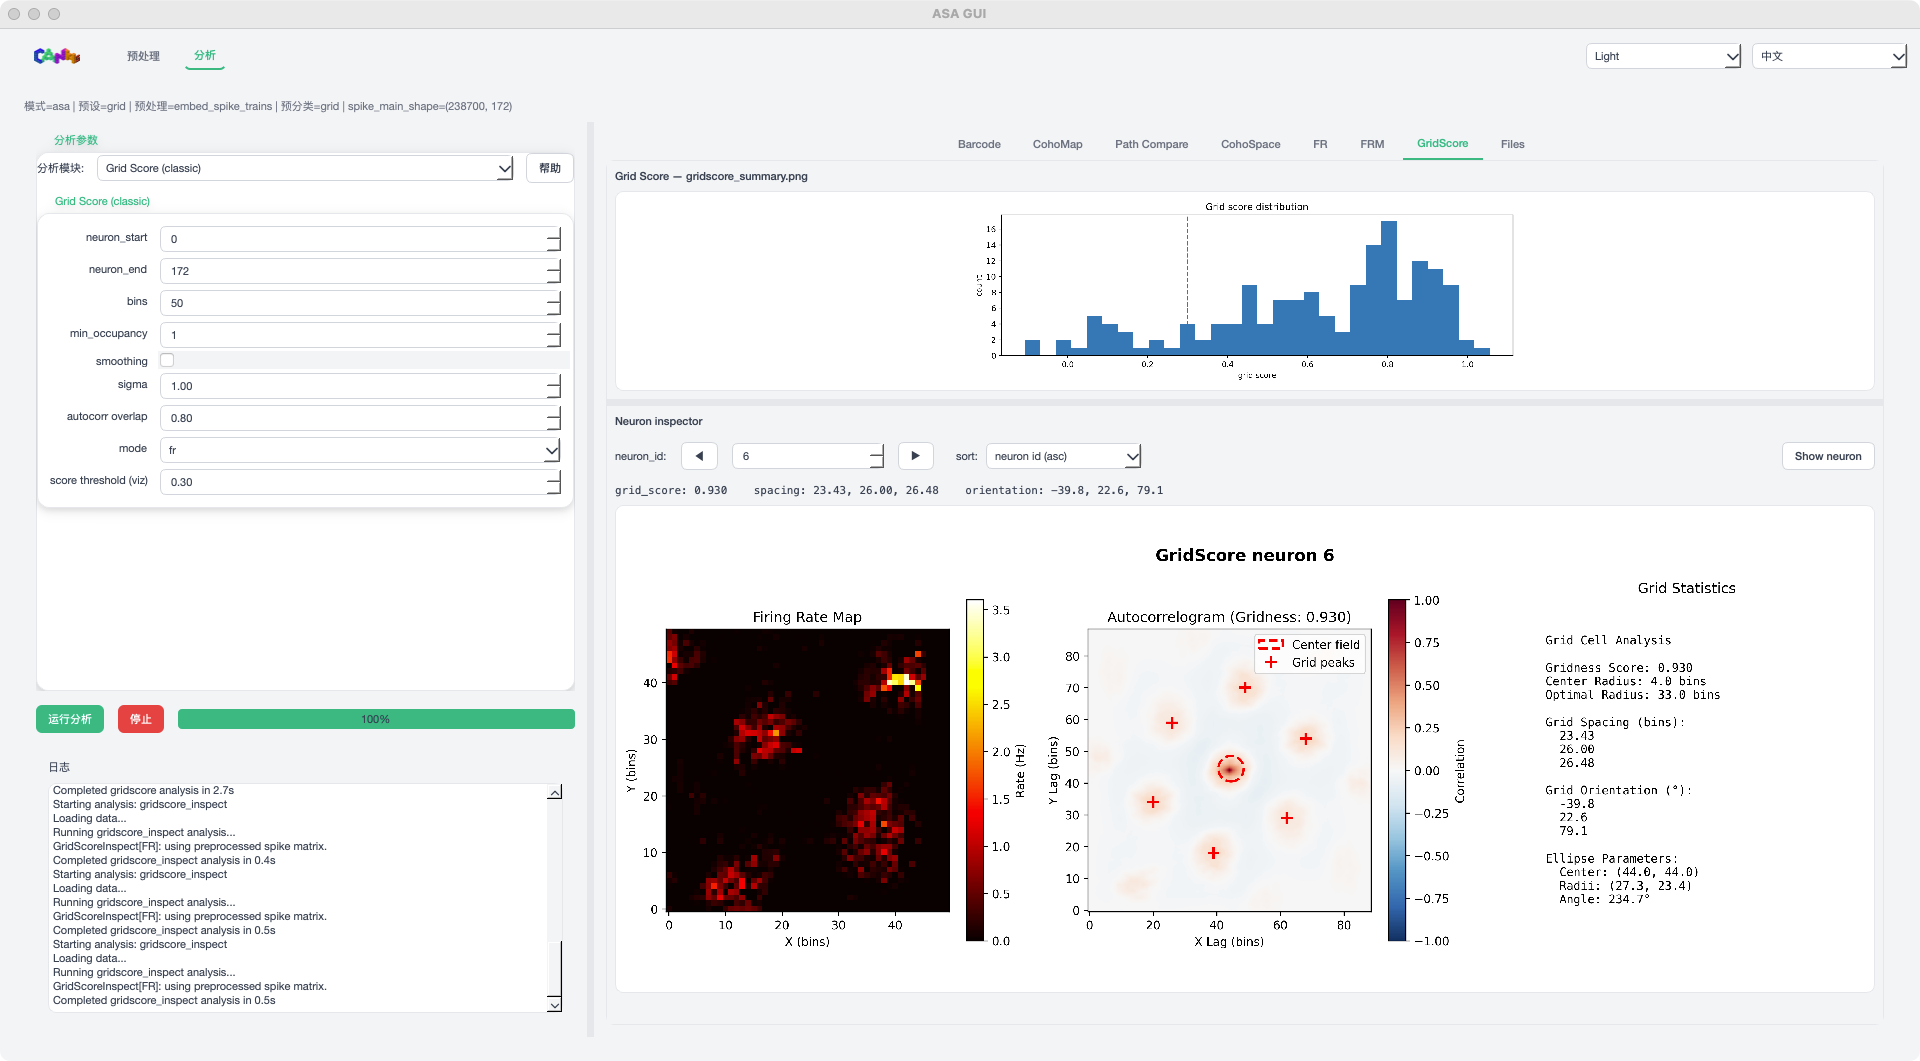Open the analysis module Grid Score dropdown
The height and width of the screenshot is (1061, 1920).
[305, 168]
